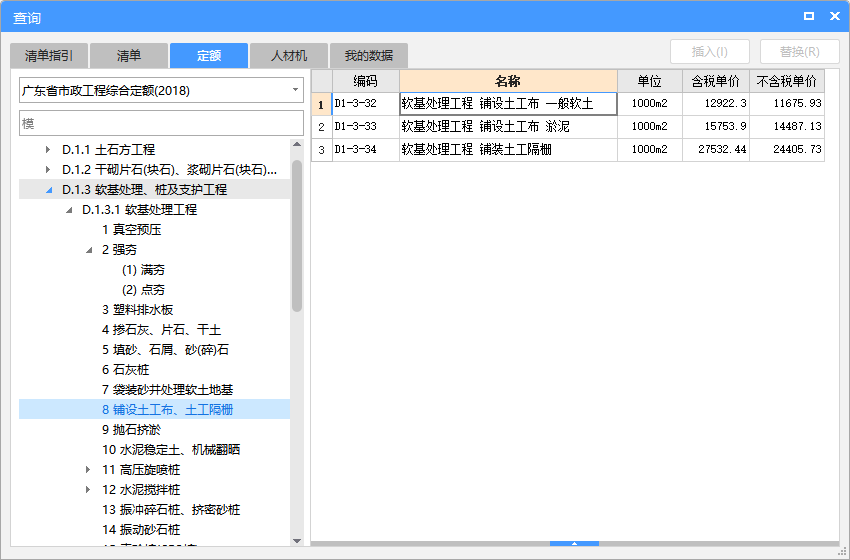850x560 pixels.
Task: Select tree item 2 强夯
Action: point(119,250)
